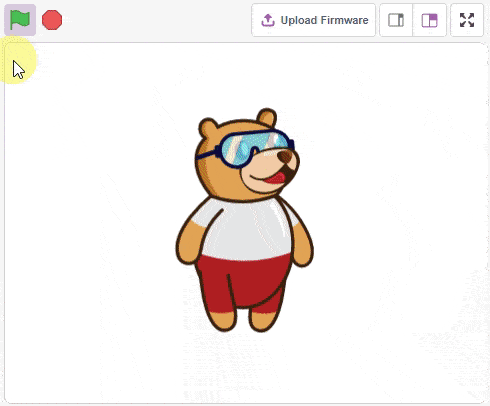Switch to the large stage layout

click(429, 20)
